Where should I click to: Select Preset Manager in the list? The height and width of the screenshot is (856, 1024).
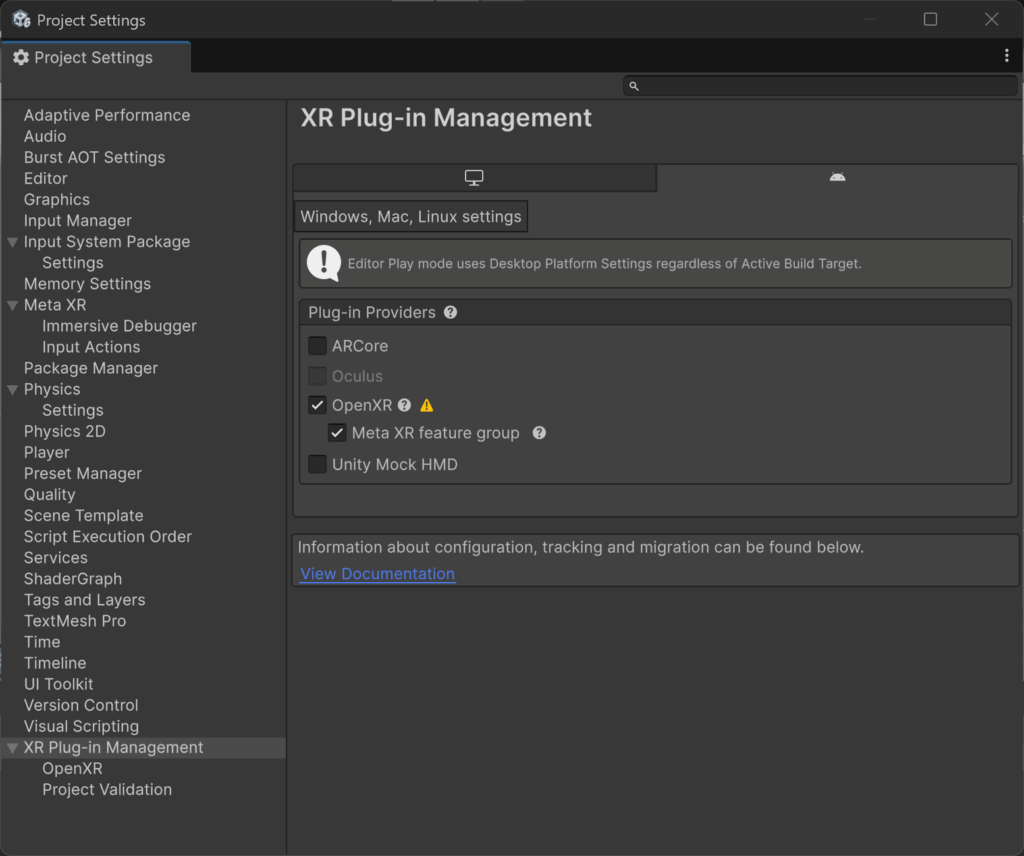(83, 473)
